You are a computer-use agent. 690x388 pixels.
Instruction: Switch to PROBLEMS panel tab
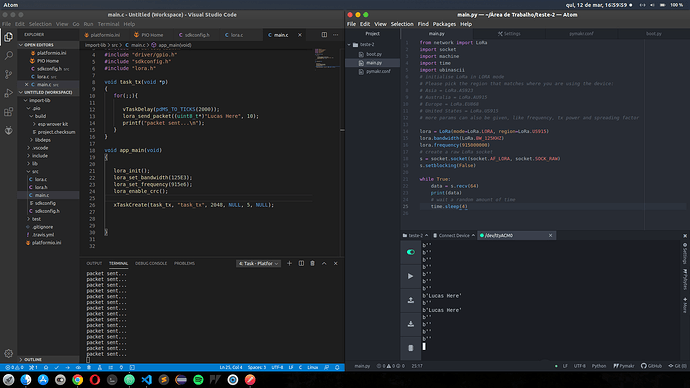pyautogui.click(x=184, y=264)
